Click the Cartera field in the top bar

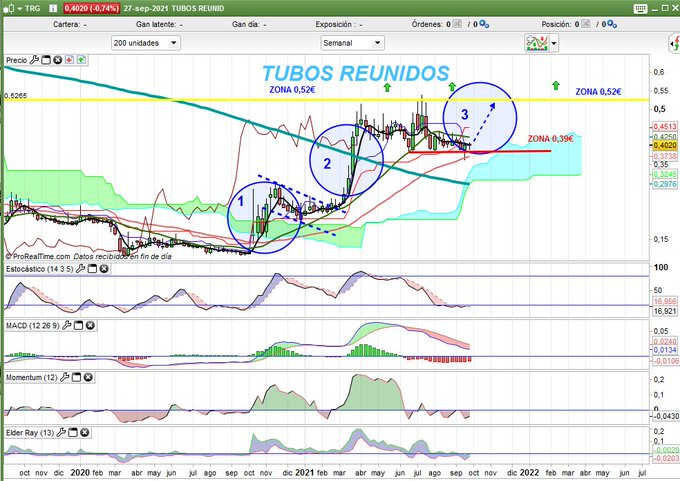[x=69, y=24]
